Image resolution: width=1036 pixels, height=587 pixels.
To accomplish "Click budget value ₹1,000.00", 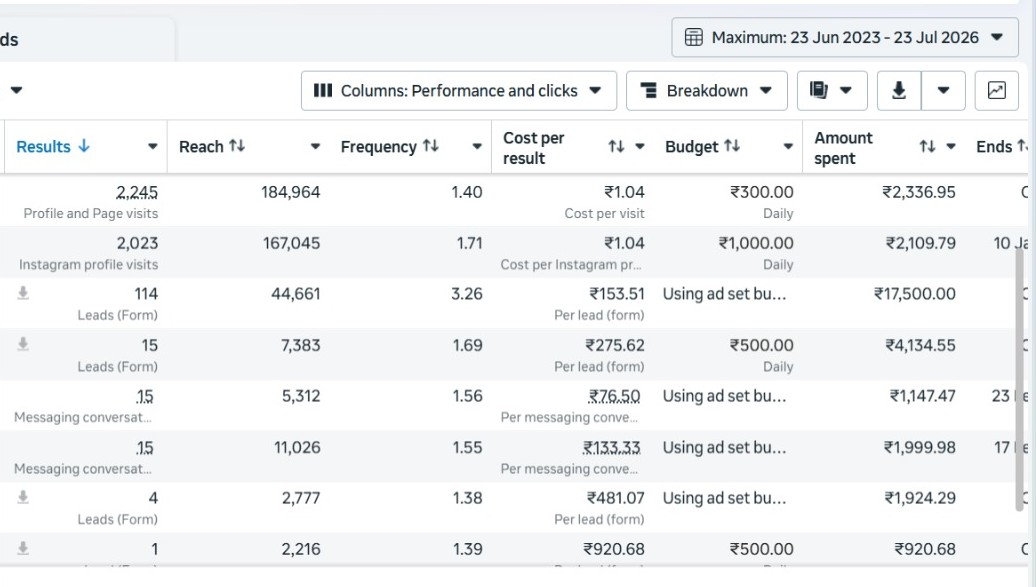I will tap(757, 243).
